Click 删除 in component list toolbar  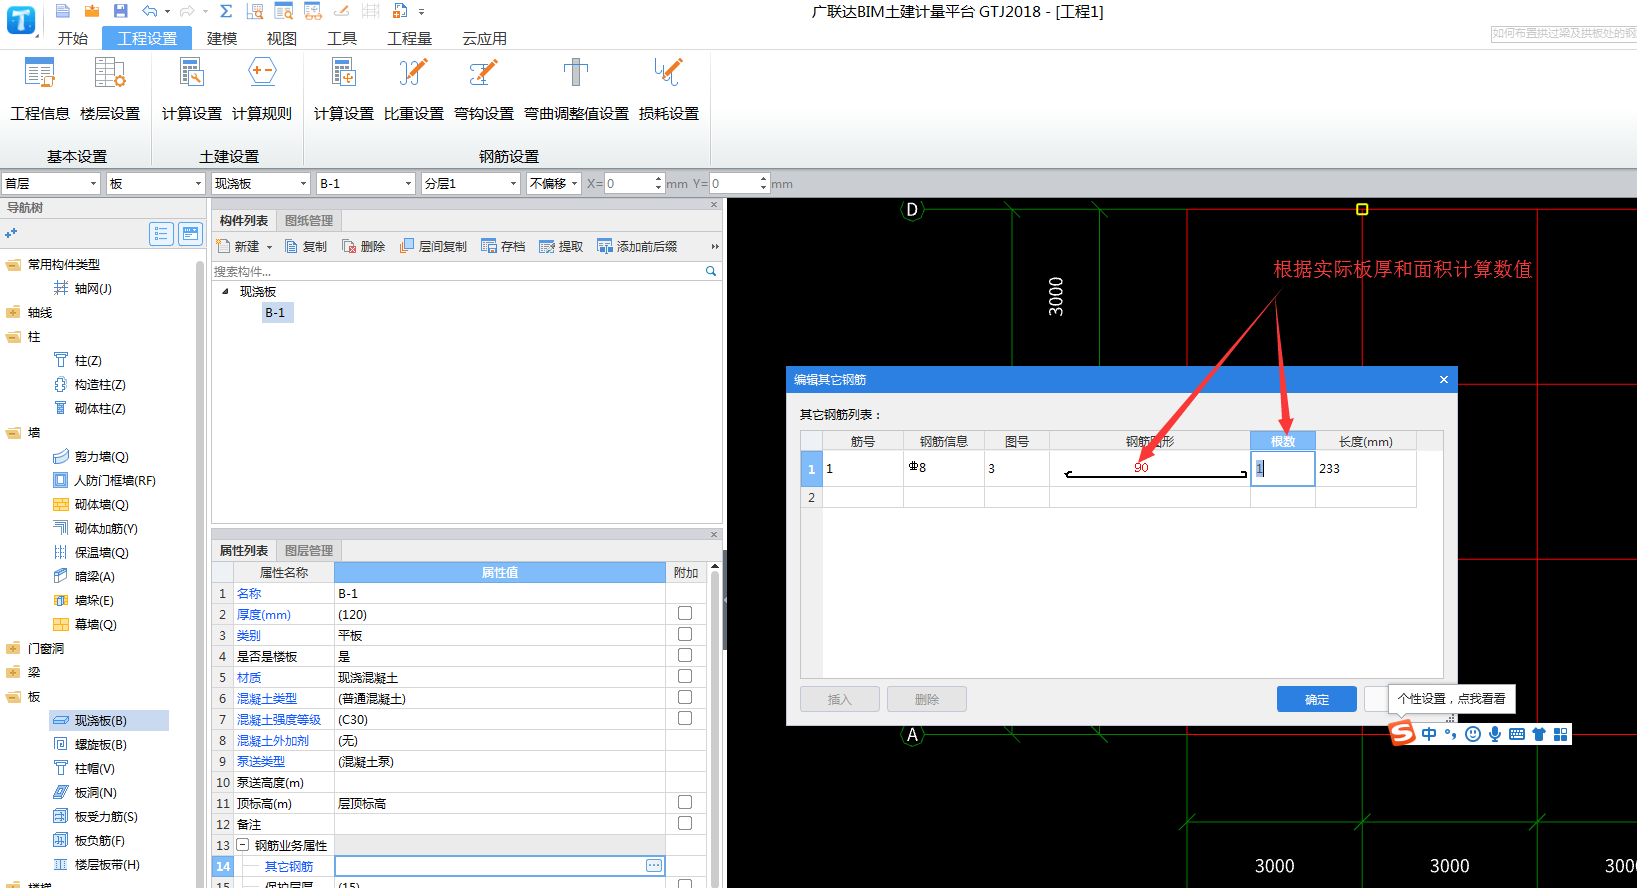pyautogui.click(x=364, y=246)
